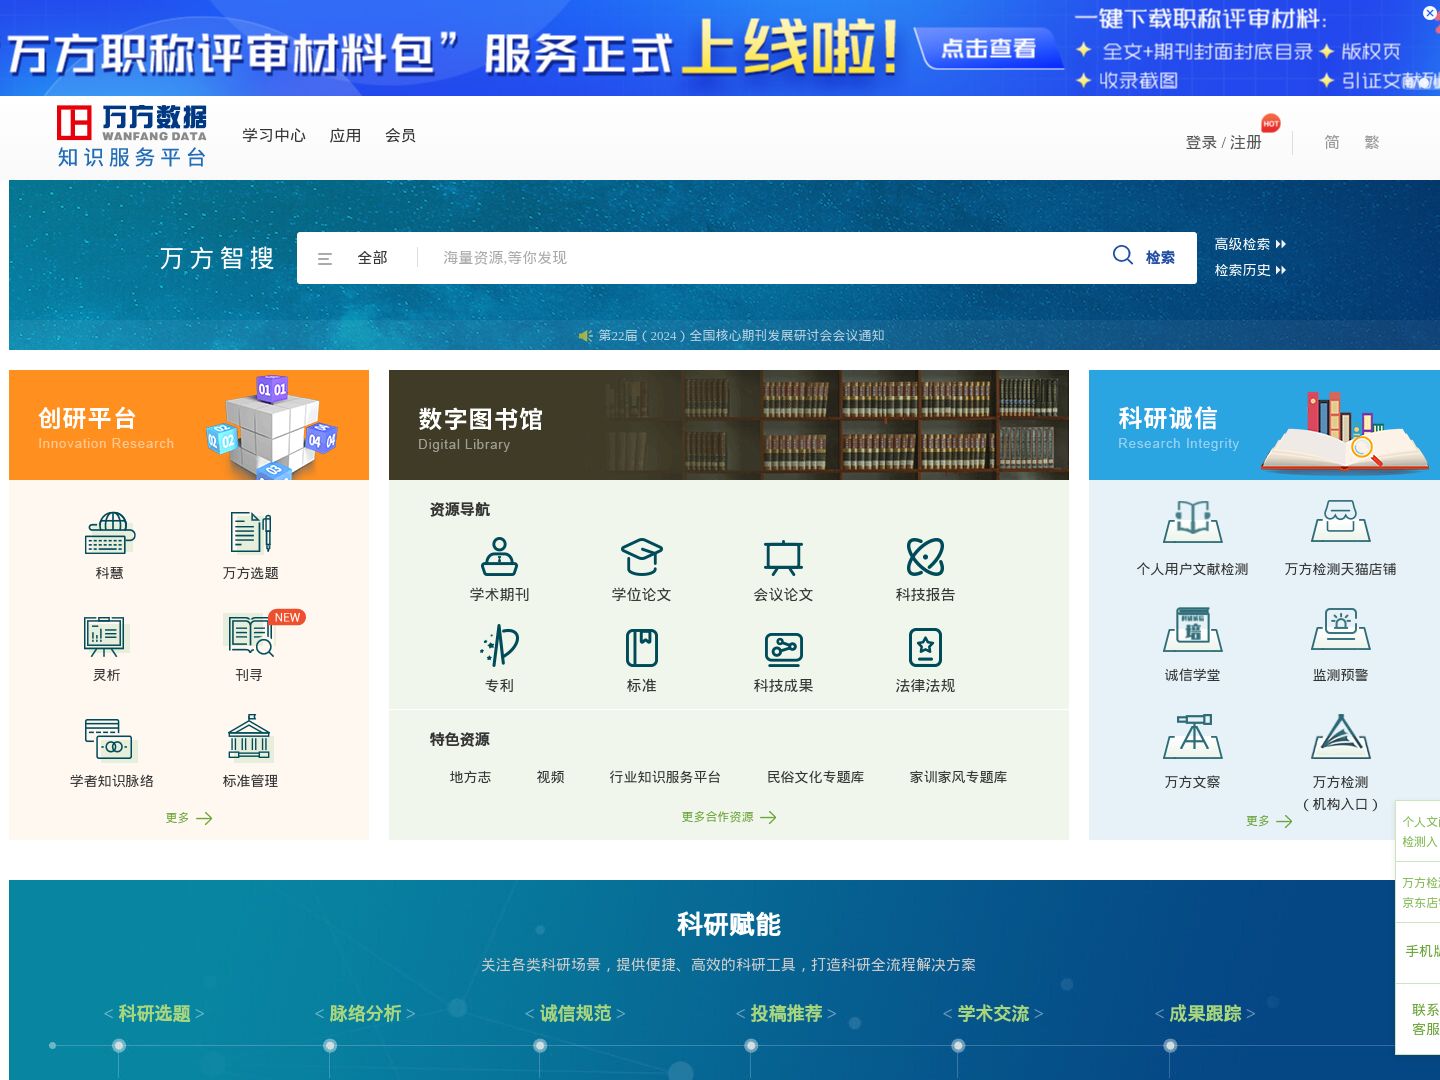Open 视频 special resource
Screen dimensions: 1440x1080
click(x=550, y=777)
